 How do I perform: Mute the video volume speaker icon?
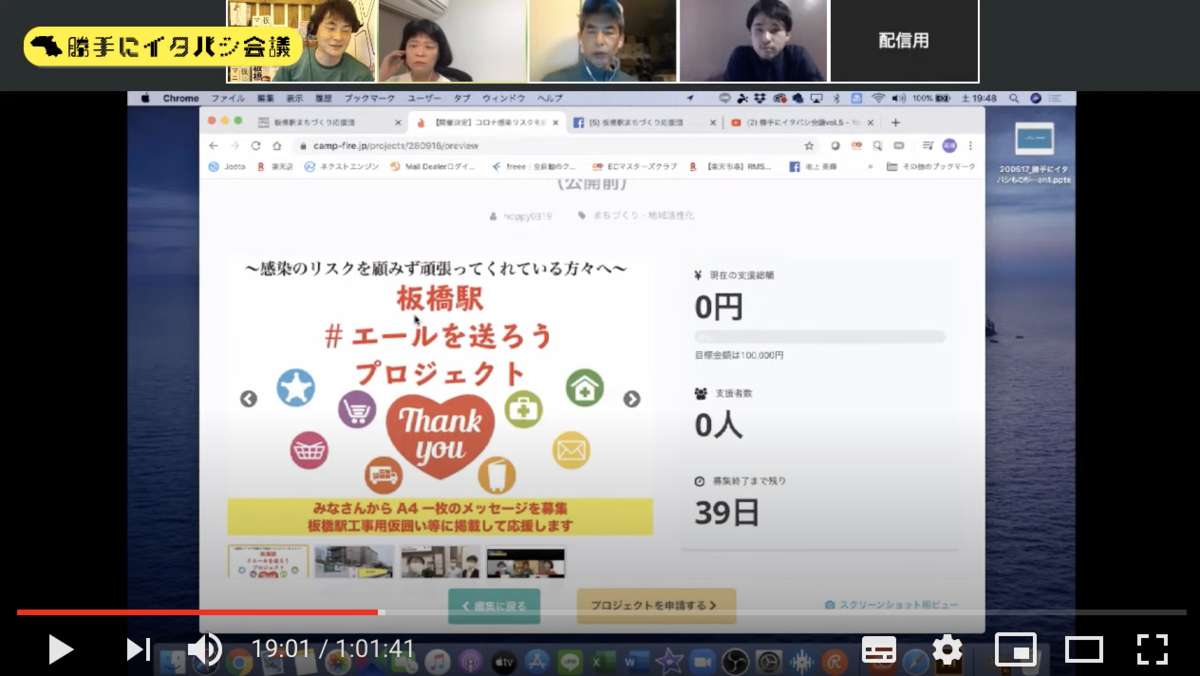point(205,650)
